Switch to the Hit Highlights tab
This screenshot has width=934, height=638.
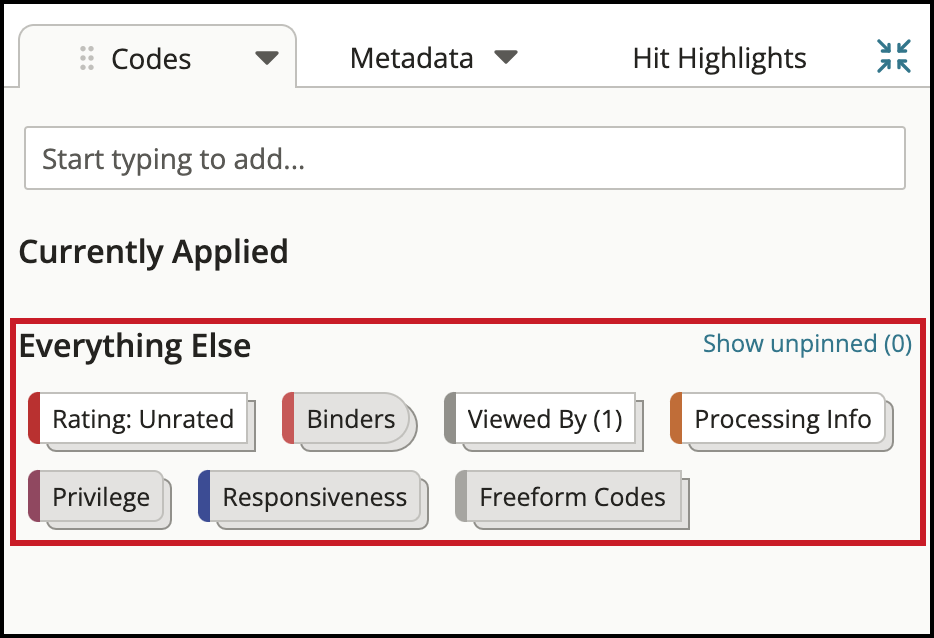coord(719,58)
